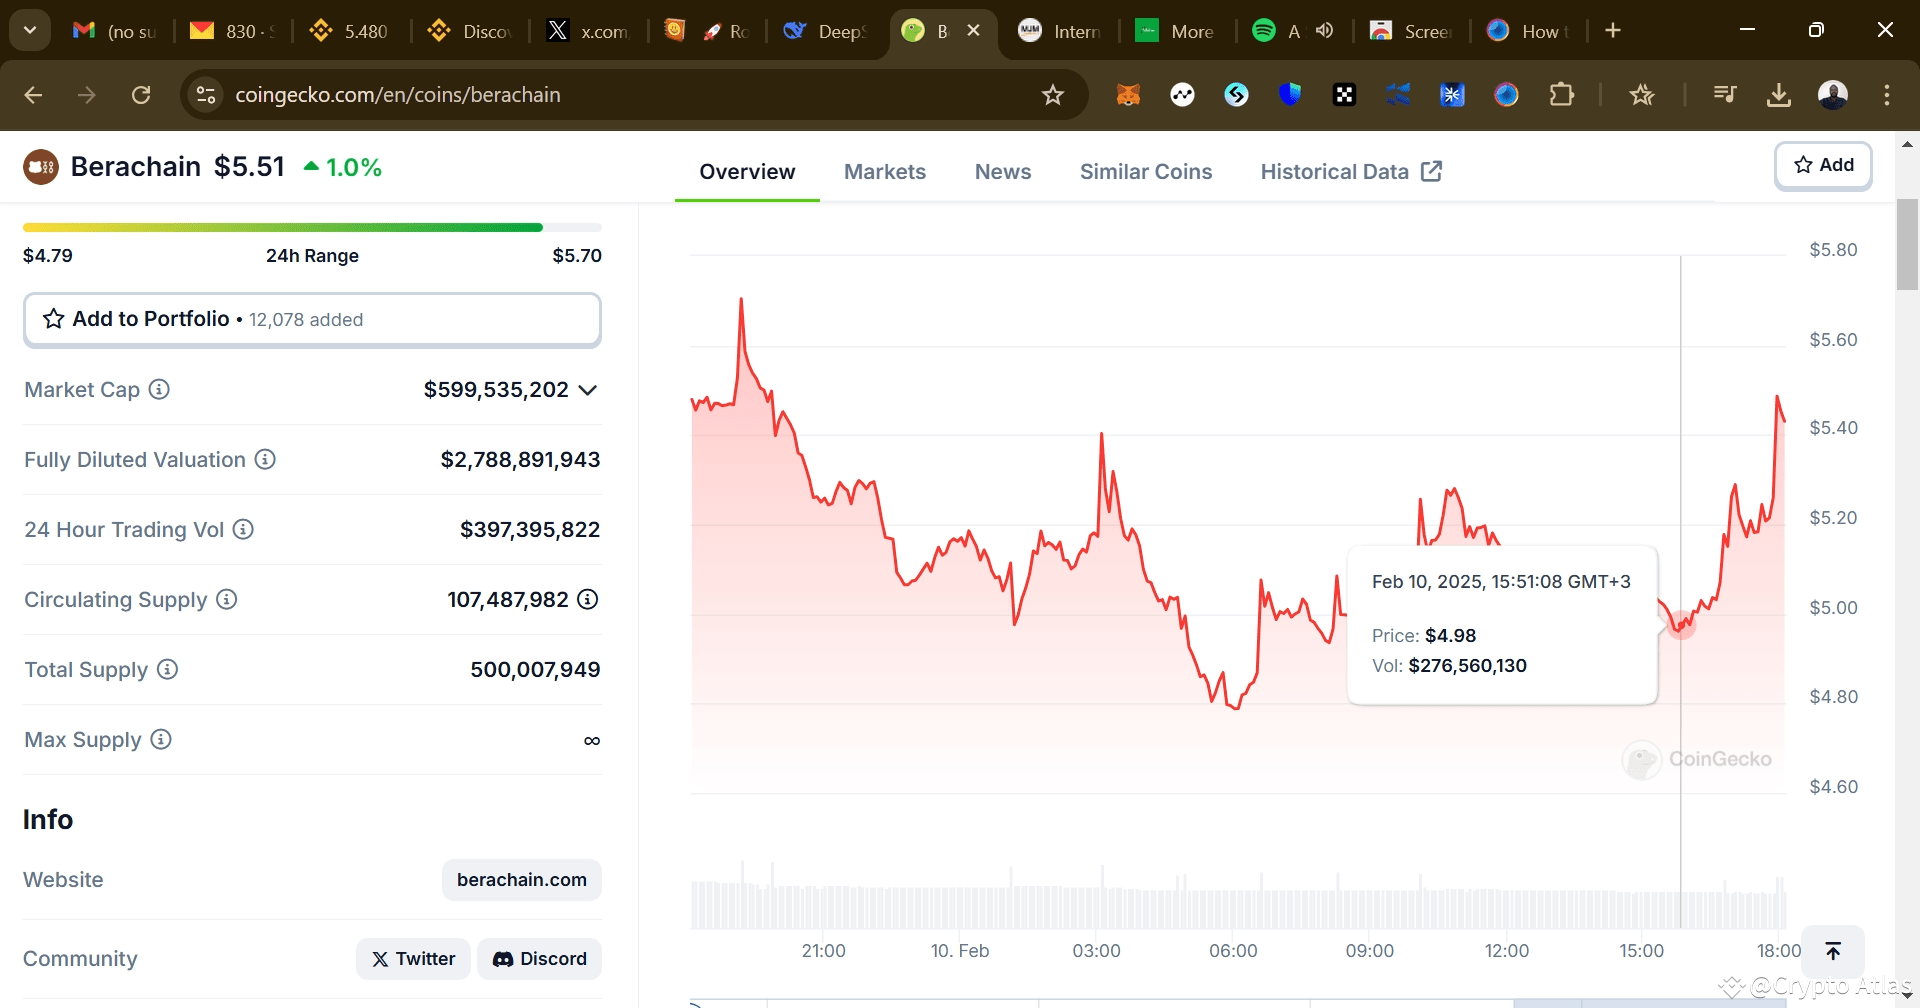Click the Berachain coin logo

tap(41, 167)
